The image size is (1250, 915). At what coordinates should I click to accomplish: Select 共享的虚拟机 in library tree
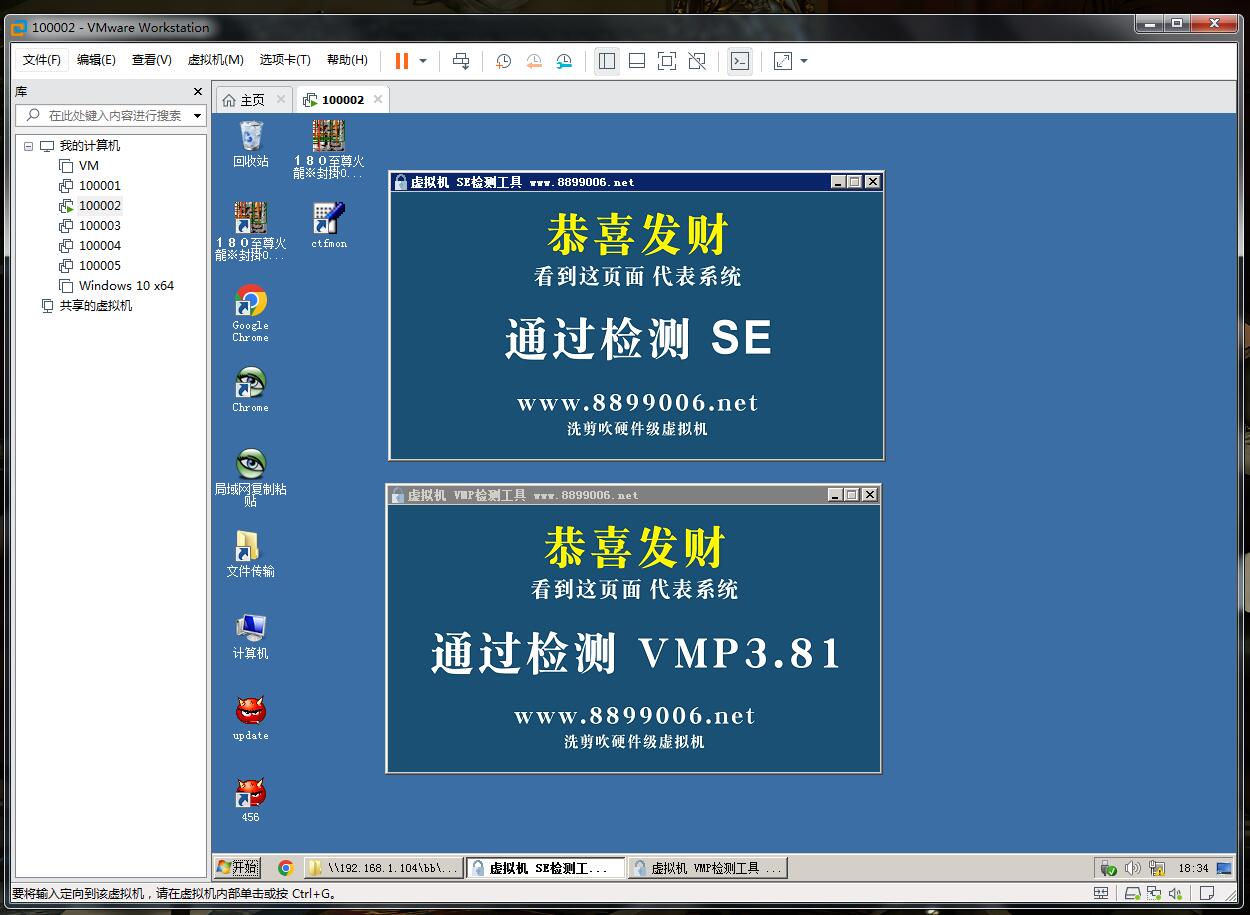tap(86, 306)
